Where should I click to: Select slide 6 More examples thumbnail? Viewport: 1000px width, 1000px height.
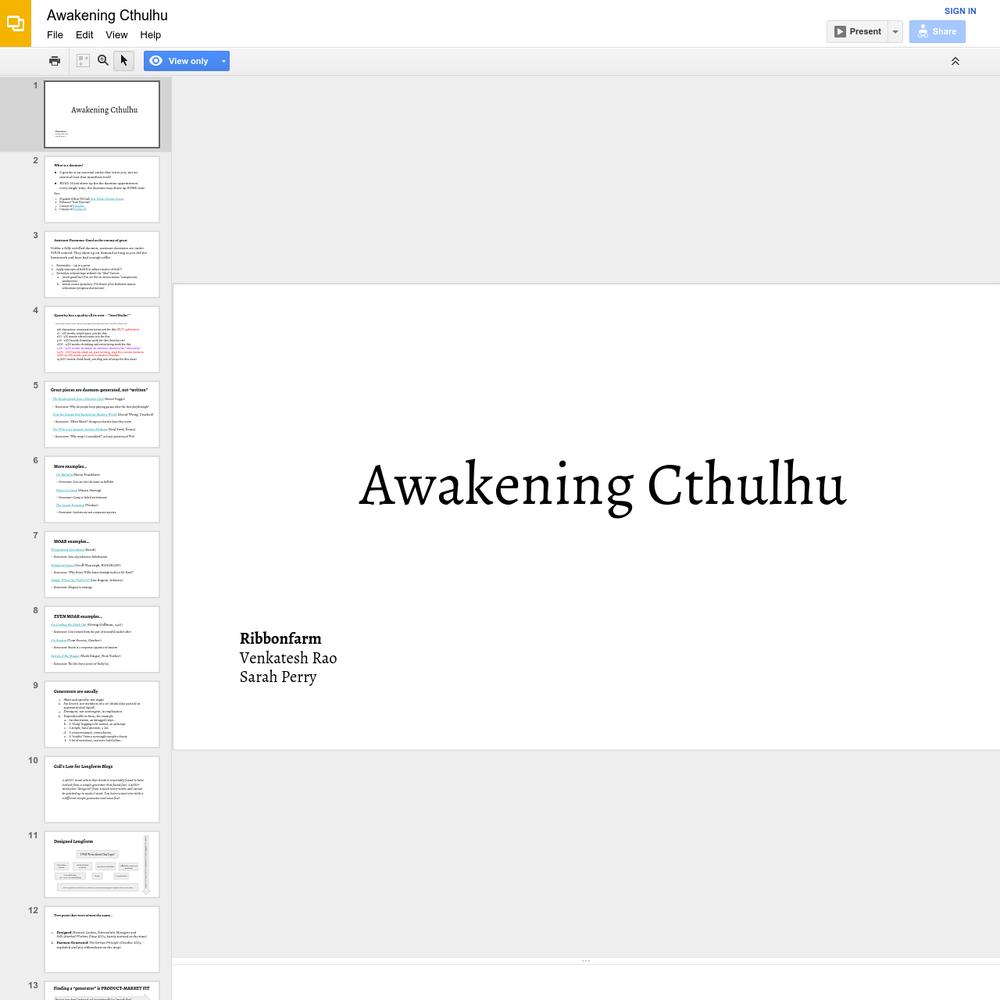coord(102,489)
